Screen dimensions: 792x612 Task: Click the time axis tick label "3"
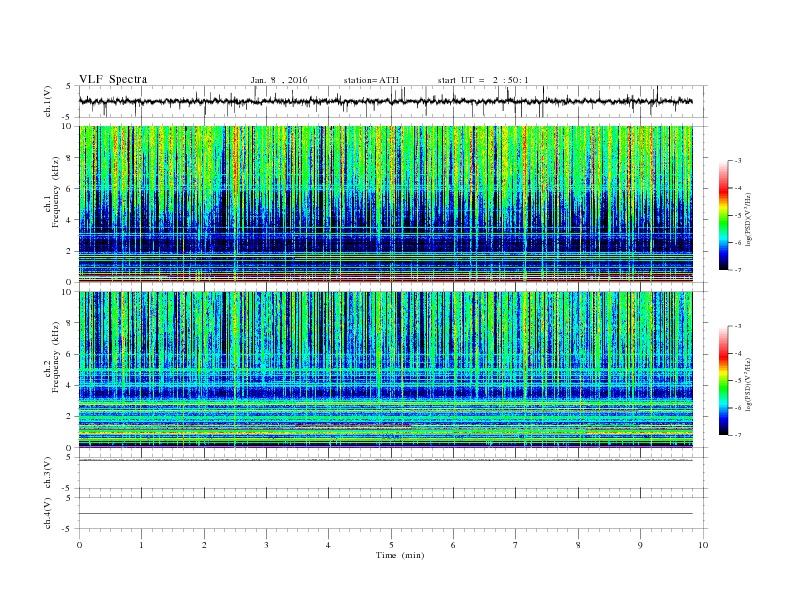click(x=266, y=545)
